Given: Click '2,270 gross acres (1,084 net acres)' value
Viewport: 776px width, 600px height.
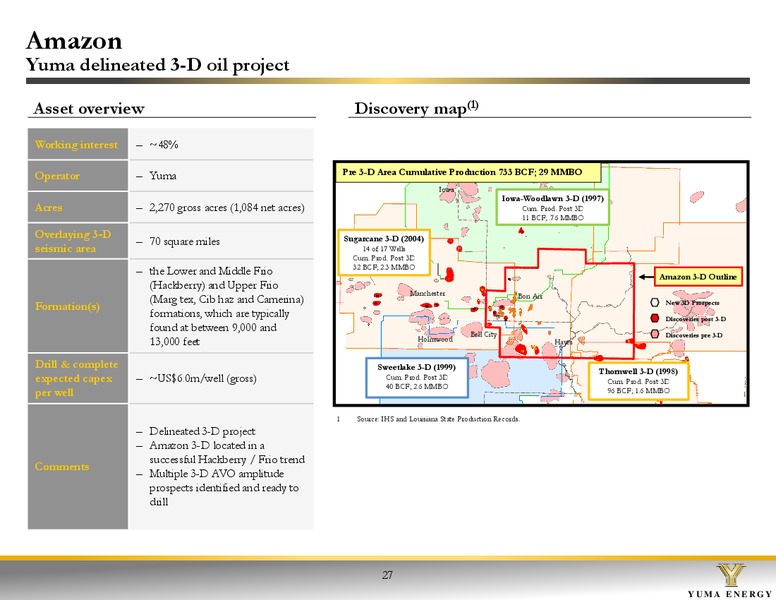Looking at the screenshot, I should 227,207.
